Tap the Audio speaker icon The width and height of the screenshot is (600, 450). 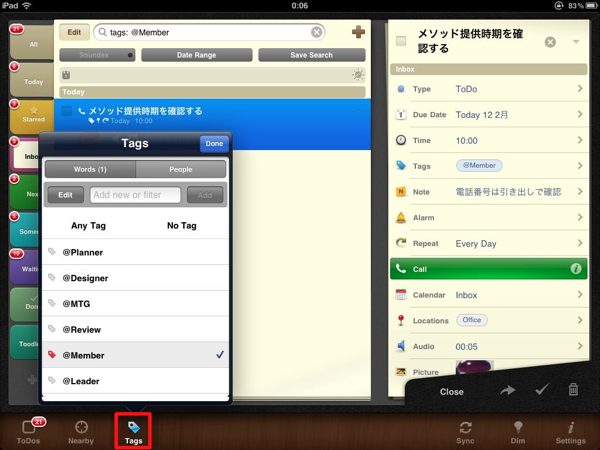click(x=401, y=346)
